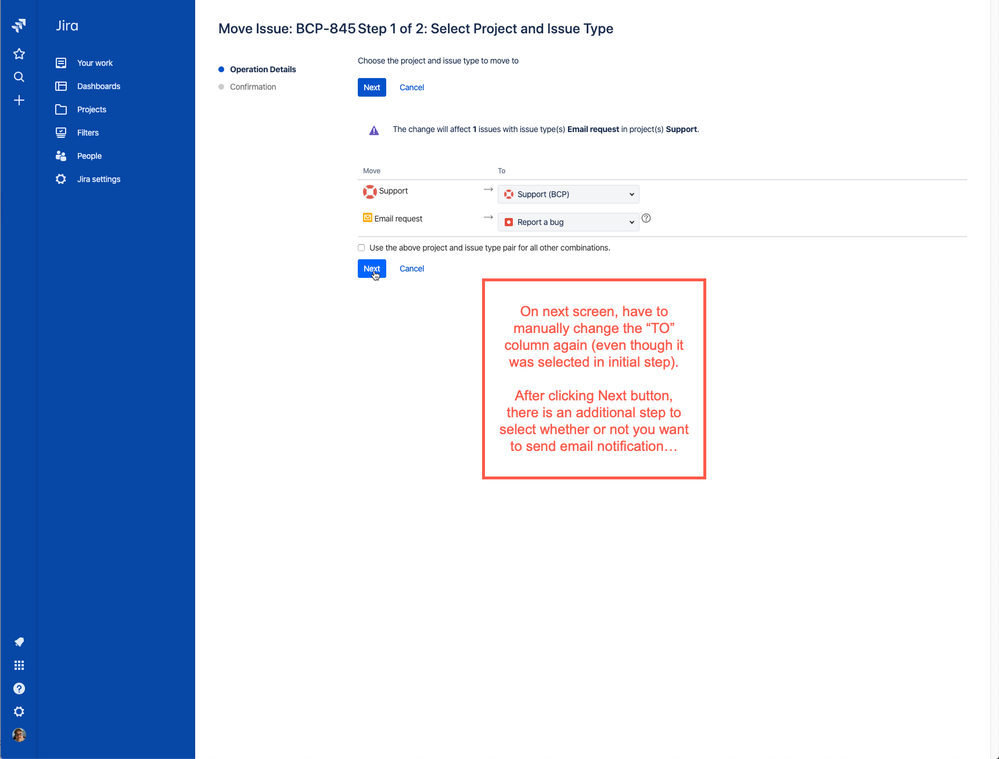Screen dimensions: 999x759
Task: Open Jira settings menu item
Action: tap(99, 179)
